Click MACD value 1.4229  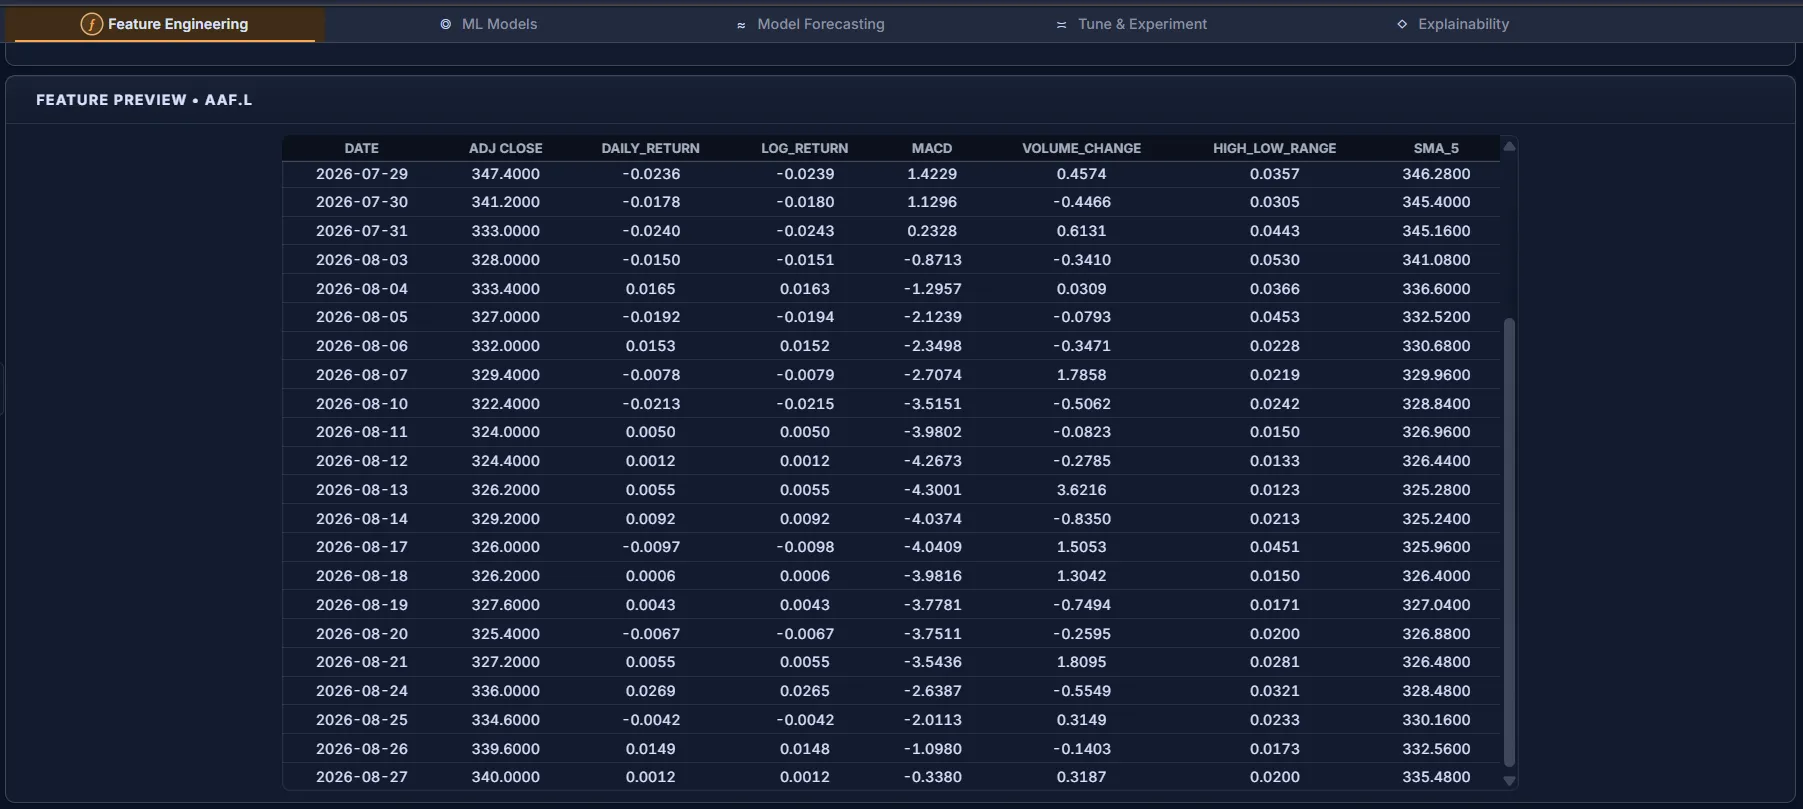932,174
